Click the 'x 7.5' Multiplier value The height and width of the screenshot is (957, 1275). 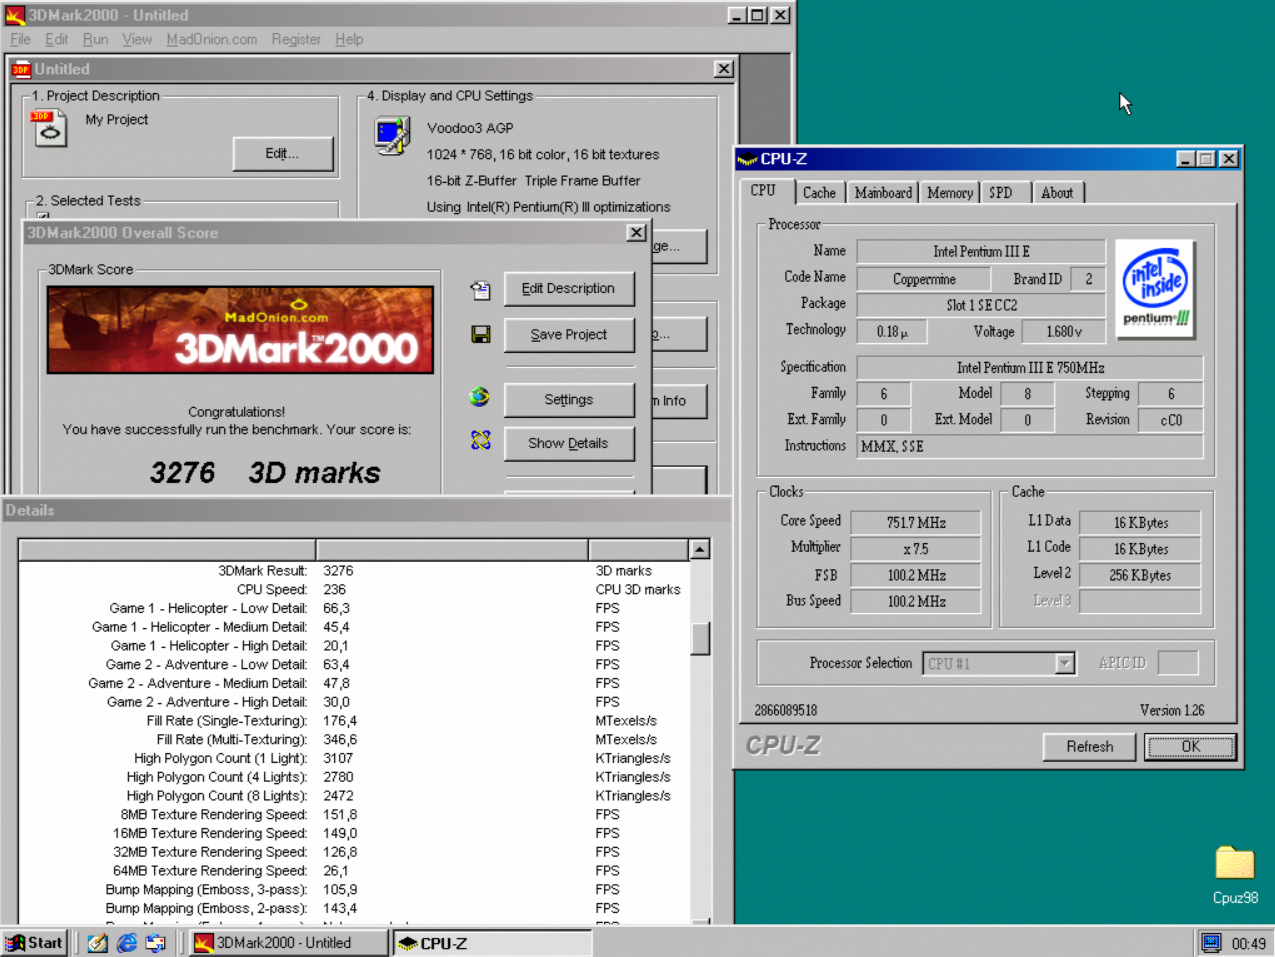915,549
